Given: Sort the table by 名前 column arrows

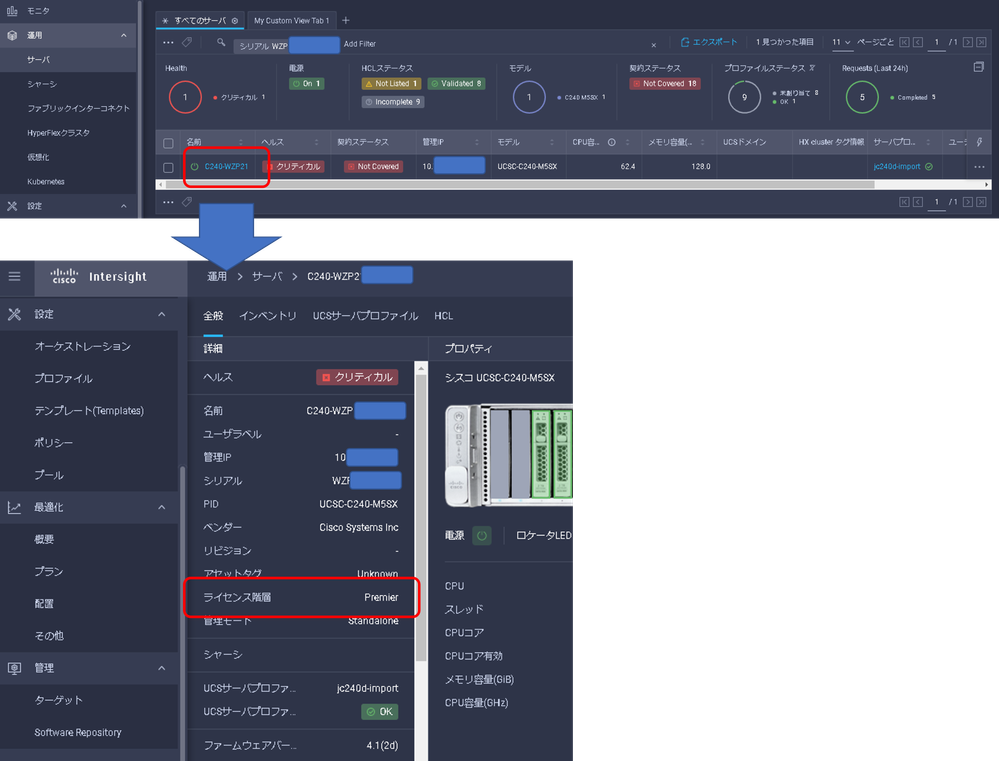Looking at the screenshot, I should coord(241,142).
